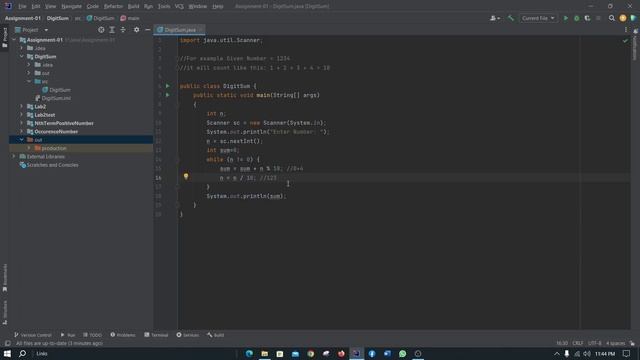Collapse the DigitSum module node
The image size is (640, 360).
22,56
